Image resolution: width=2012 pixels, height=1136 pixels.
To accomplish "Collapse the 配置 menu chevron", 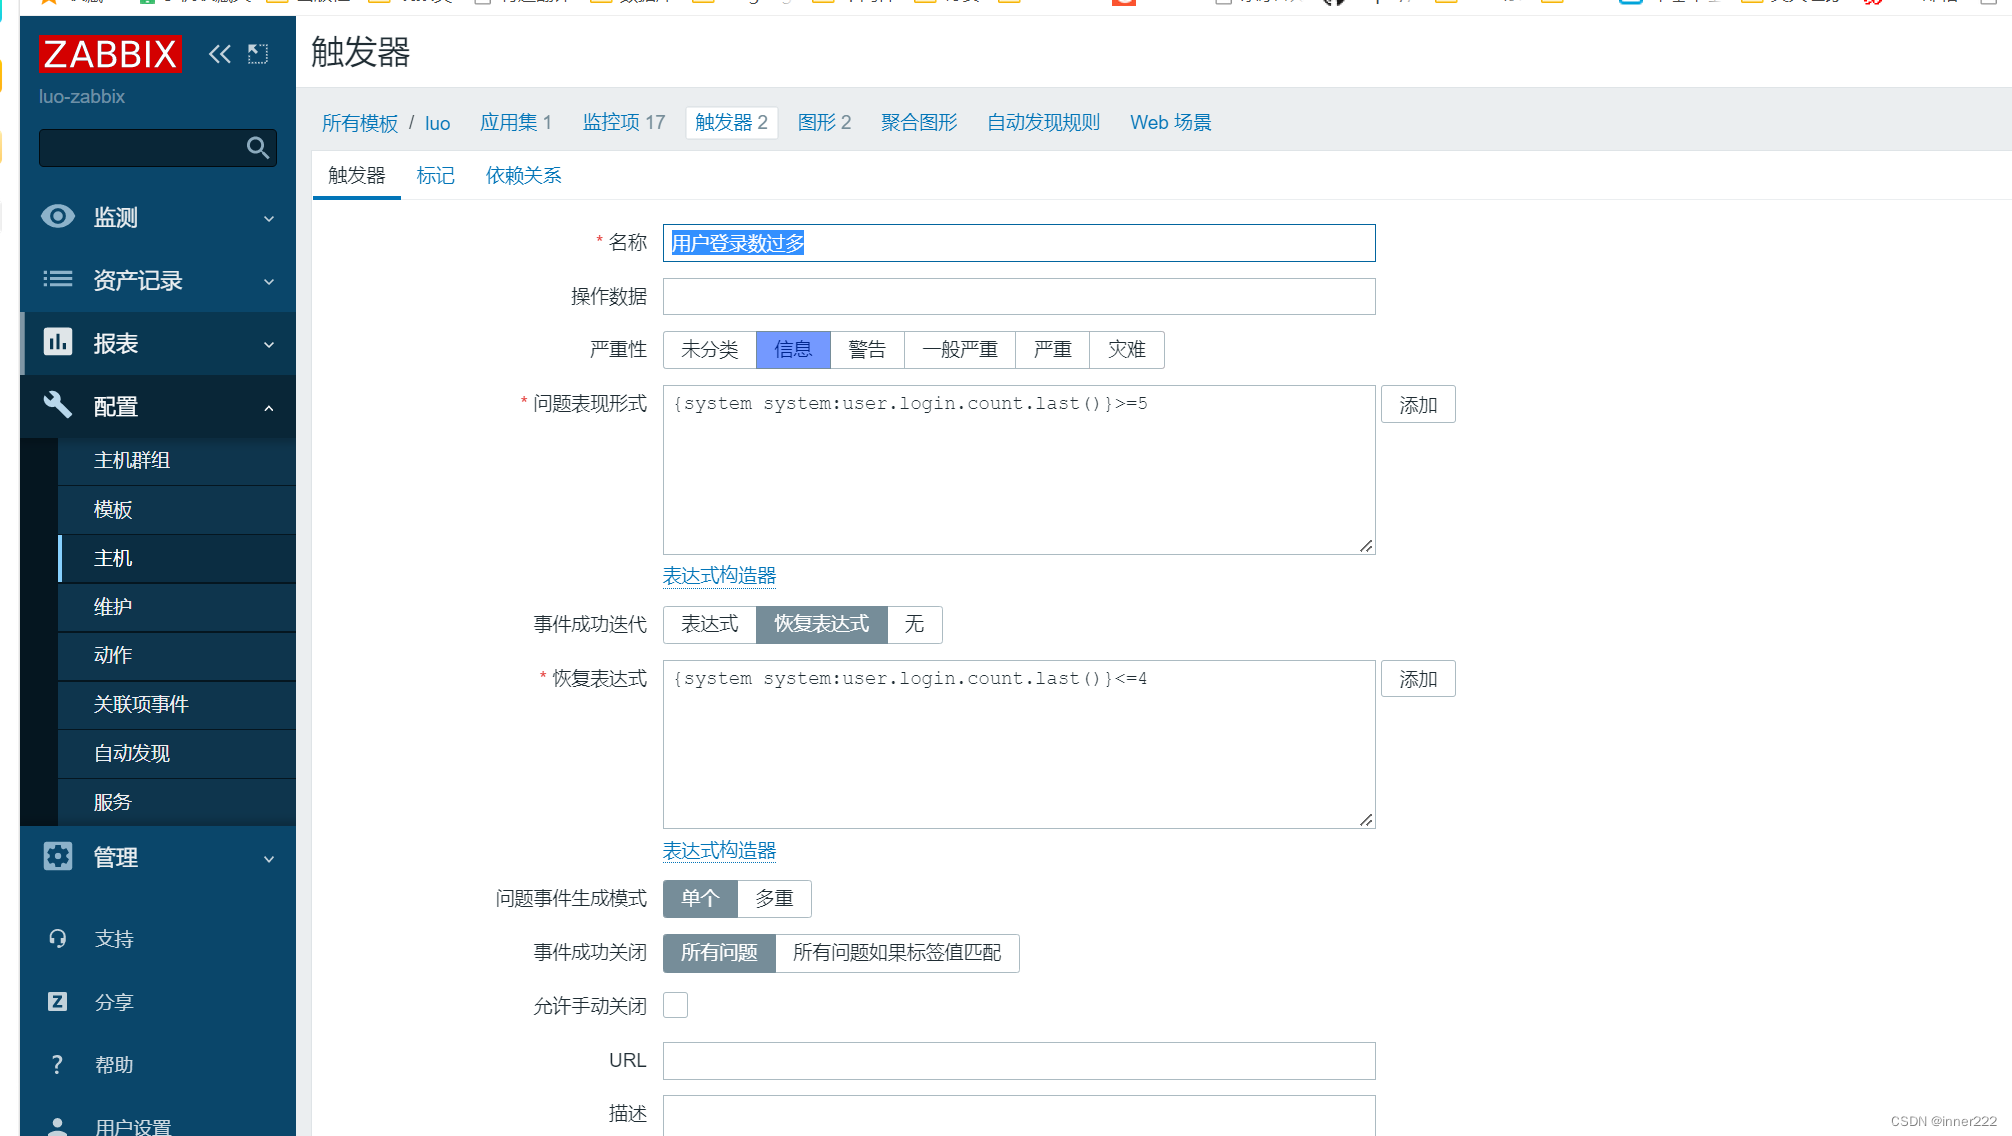I will click(269, 408).
